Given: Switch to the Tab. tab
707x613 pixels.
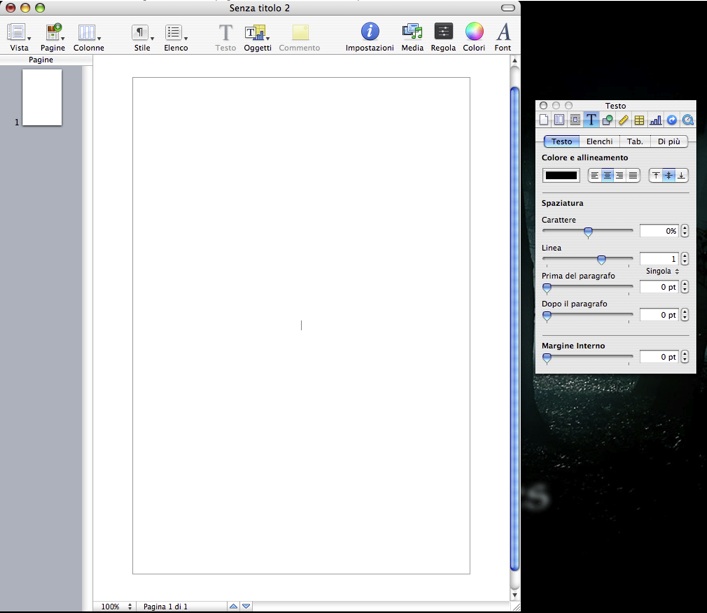Looking at the screenshot, I should click(x=635, y=142).
